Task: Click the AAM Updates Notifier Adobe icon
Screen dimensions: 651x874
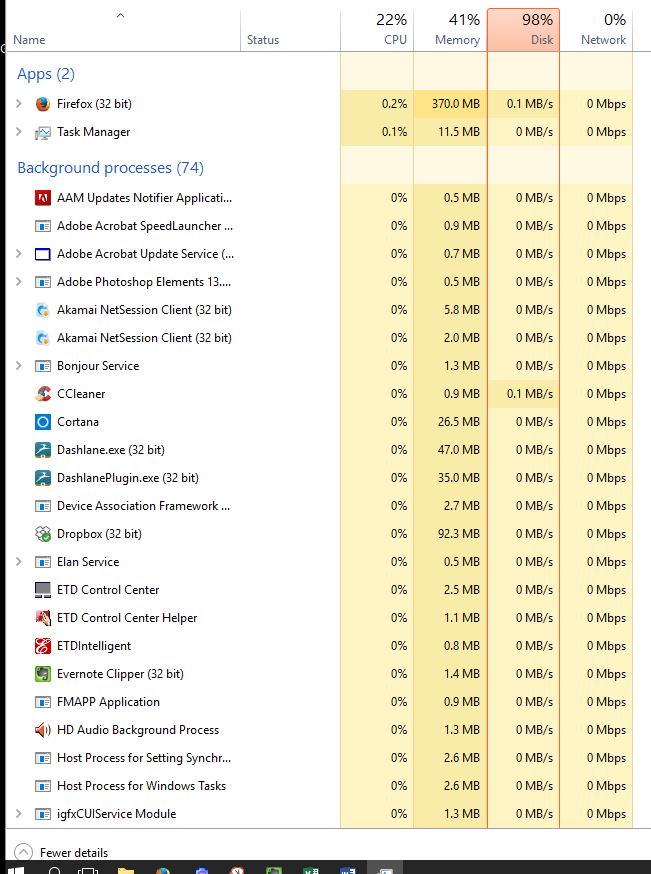Action: click(43, 198)
